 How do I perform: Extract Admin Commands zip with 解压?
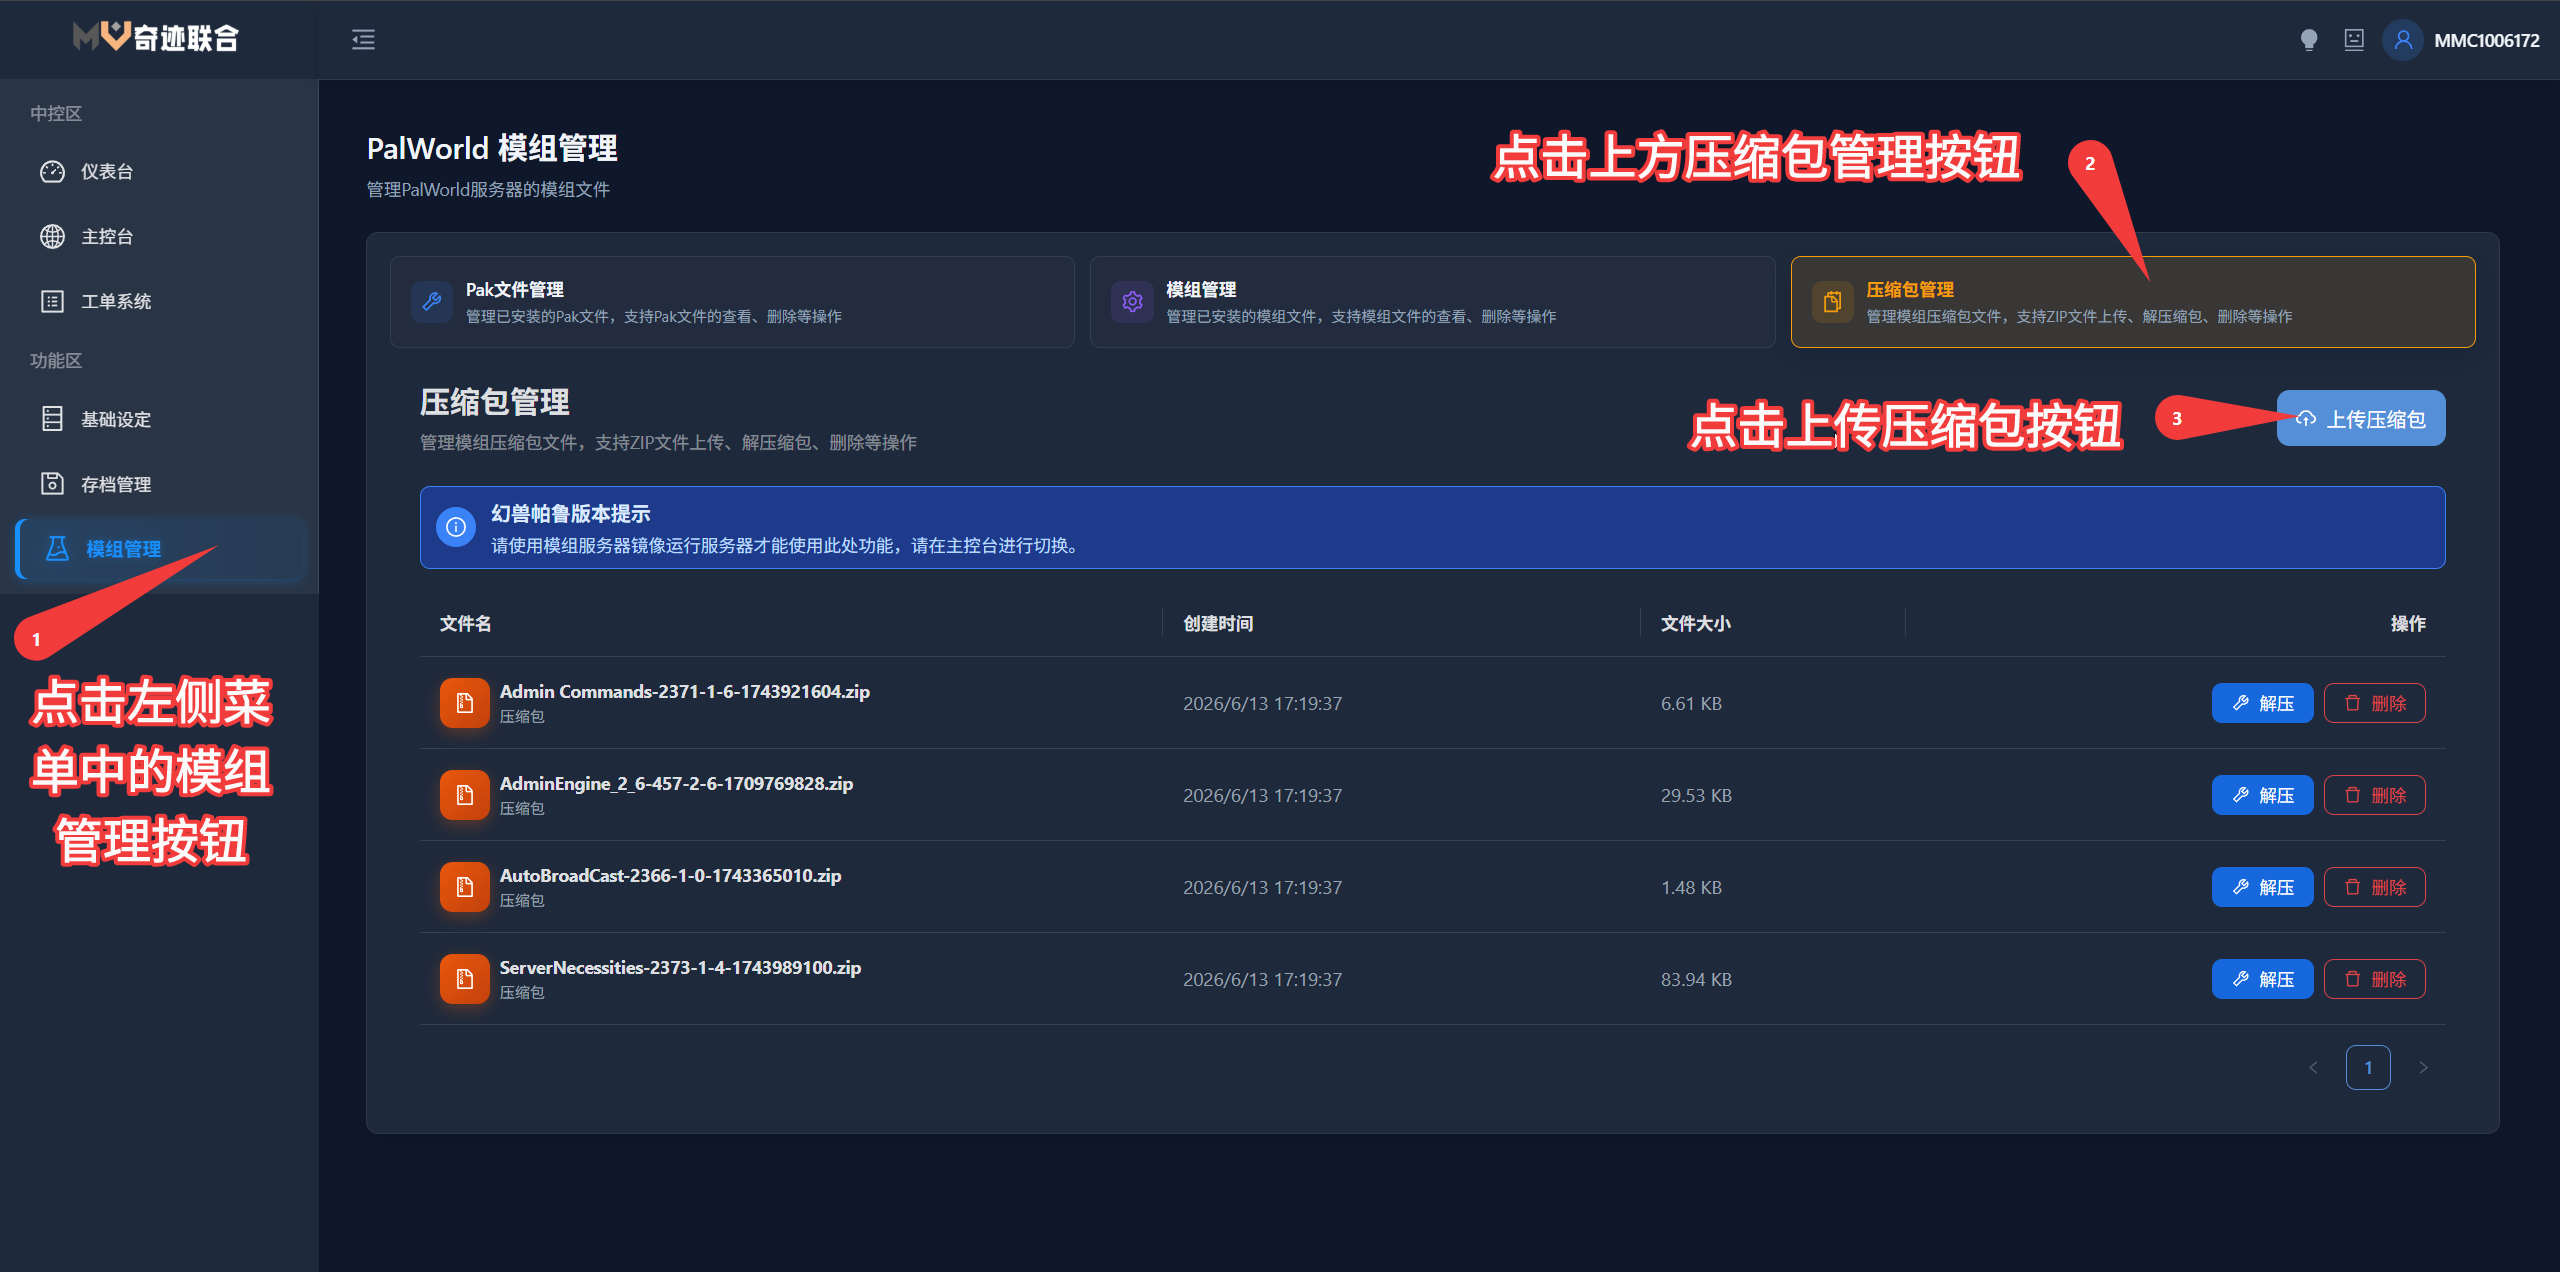[x=2262, y=703]
